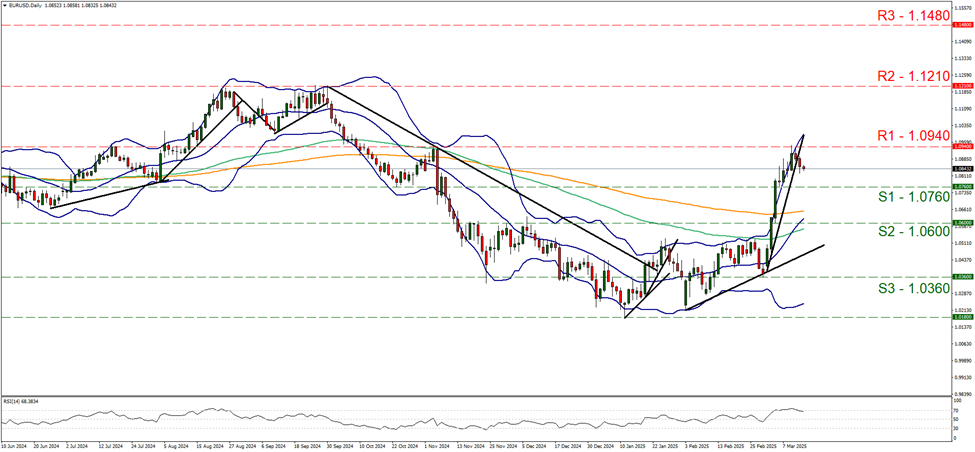Select the red 1.09400 price tag on axis
The image size is (975, 452).
[x=963, y=147]
